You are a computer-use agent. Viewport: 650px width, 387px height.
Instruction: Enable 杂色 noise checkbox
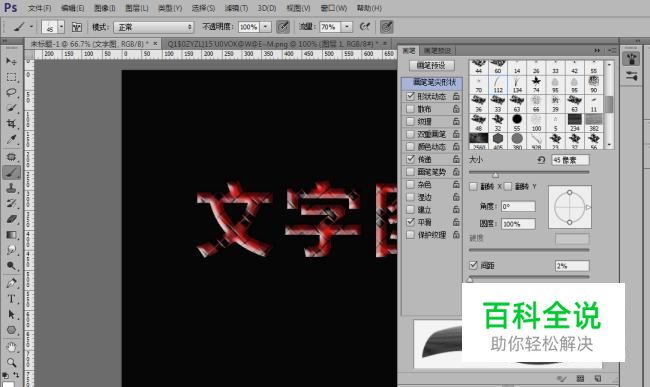point(410,184)
